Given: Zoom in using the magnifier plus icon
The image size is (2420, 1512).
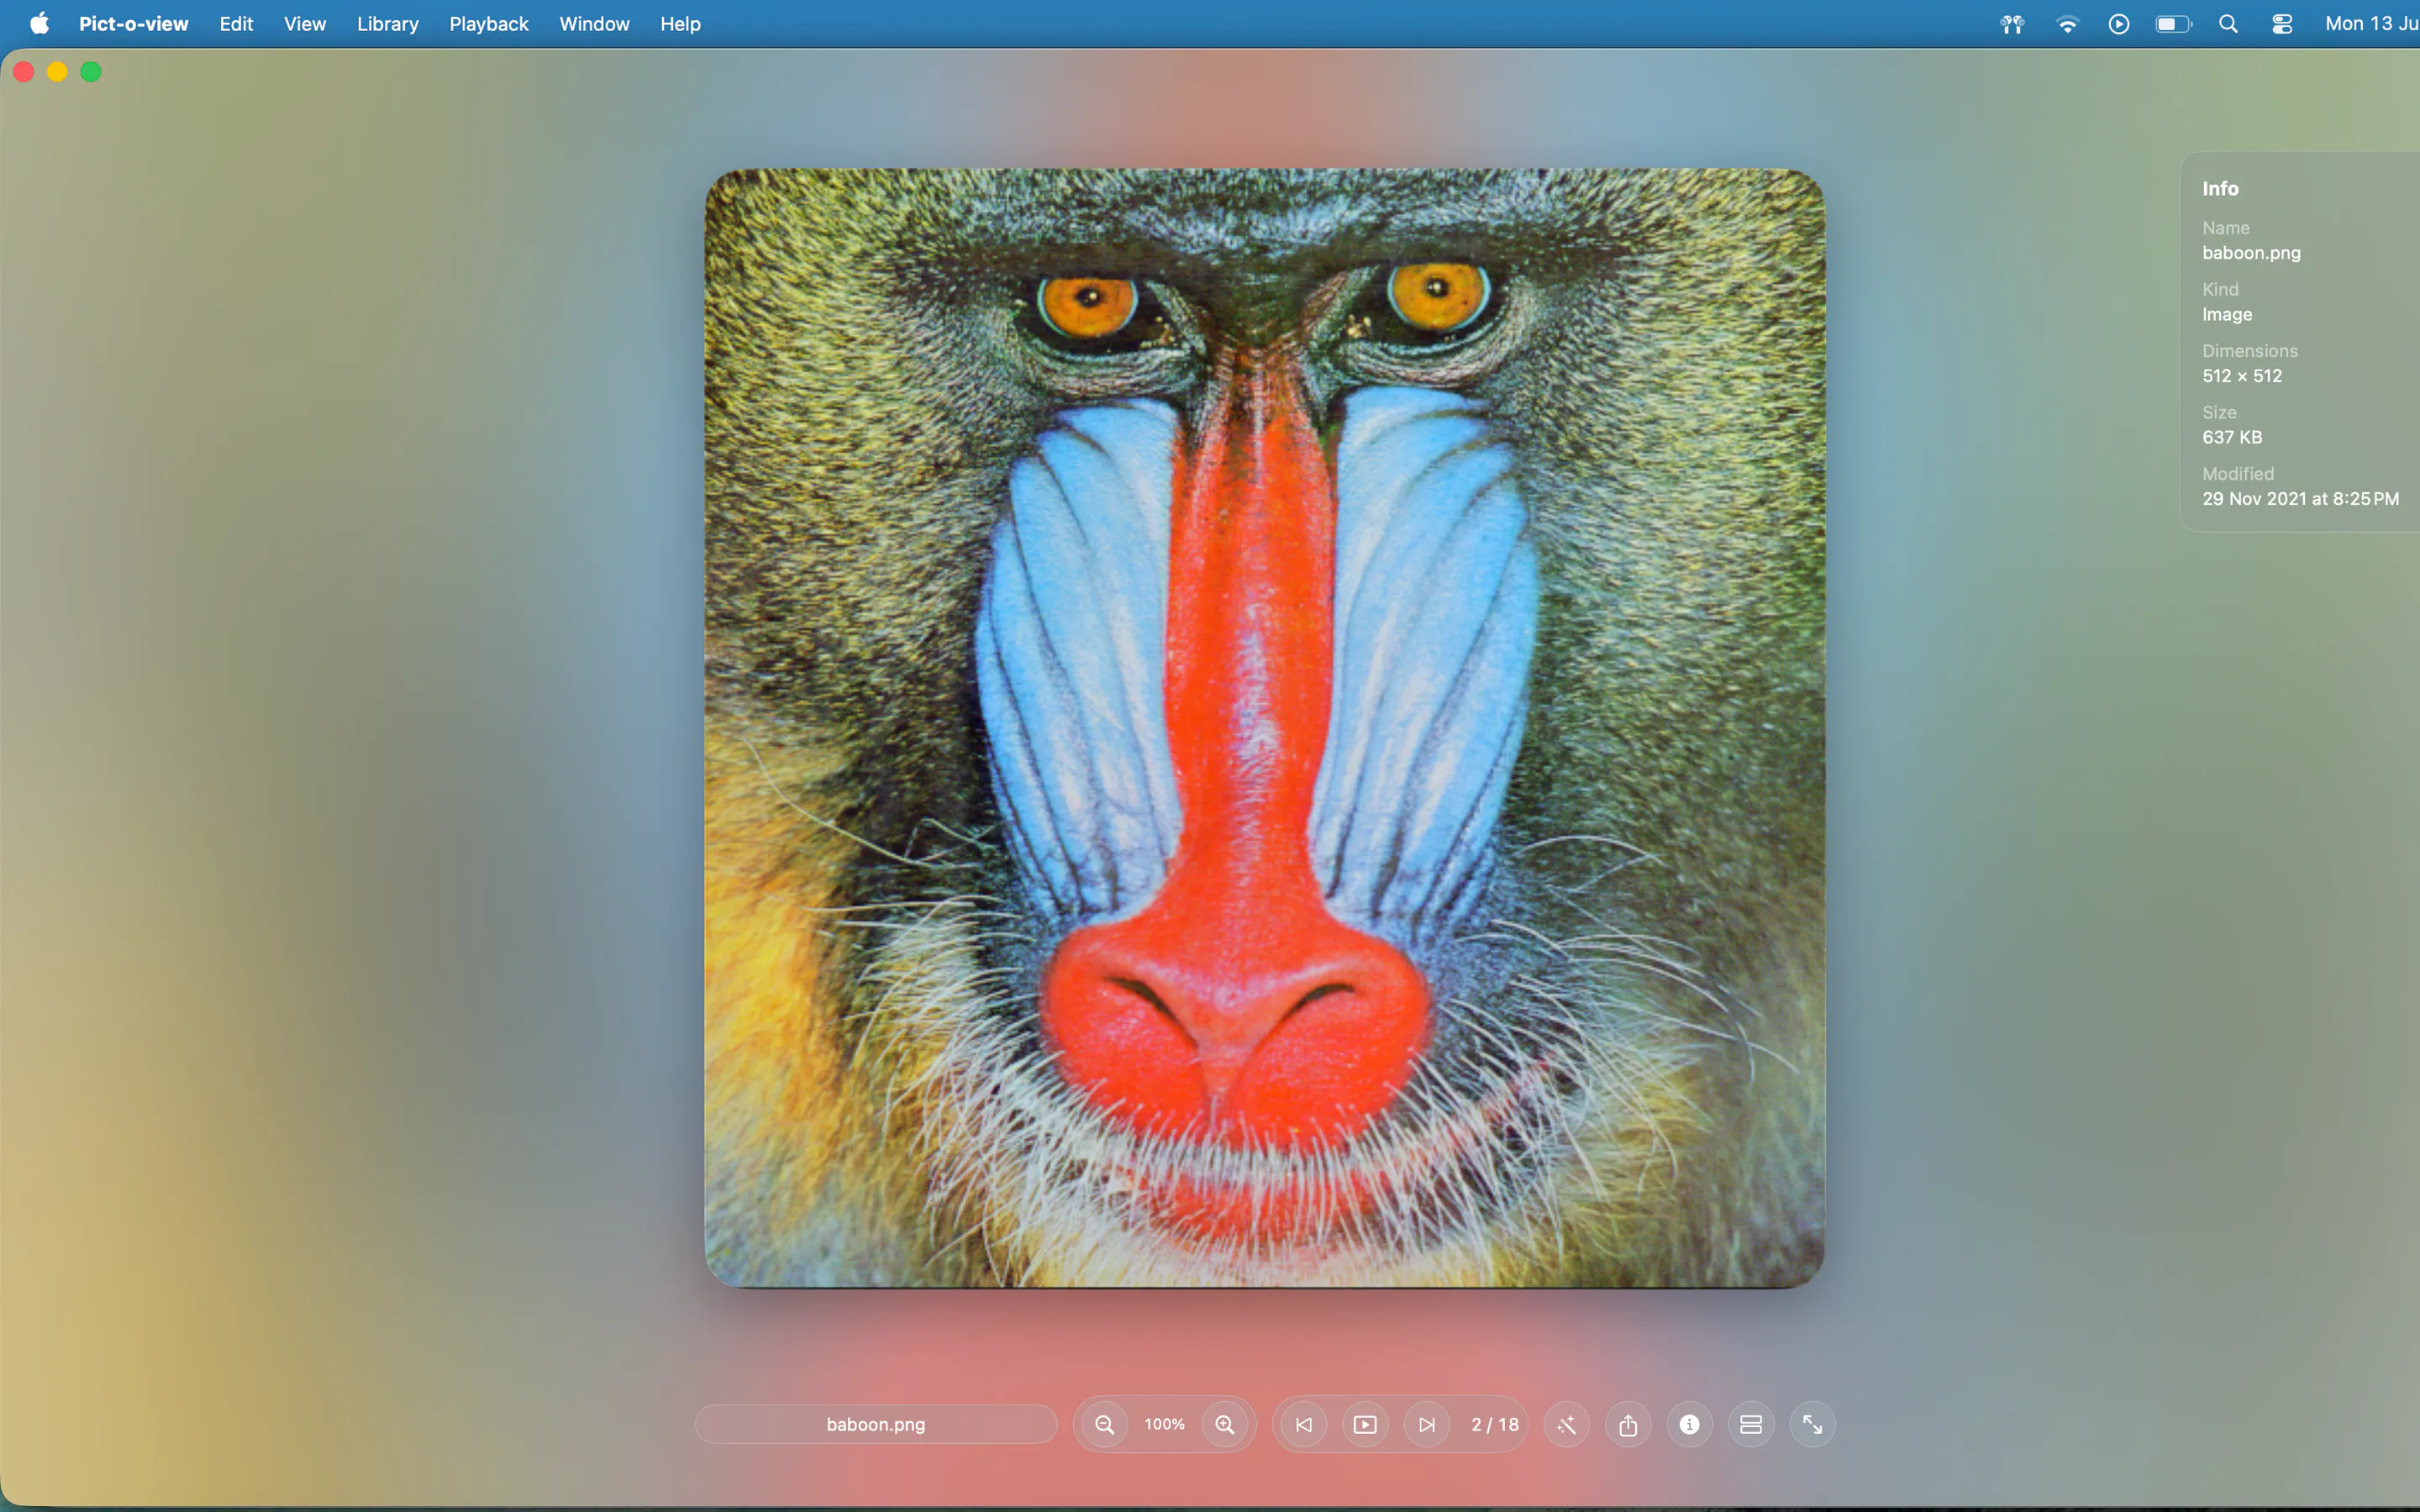Looking at the screenshot, I should [1225, 1424].
